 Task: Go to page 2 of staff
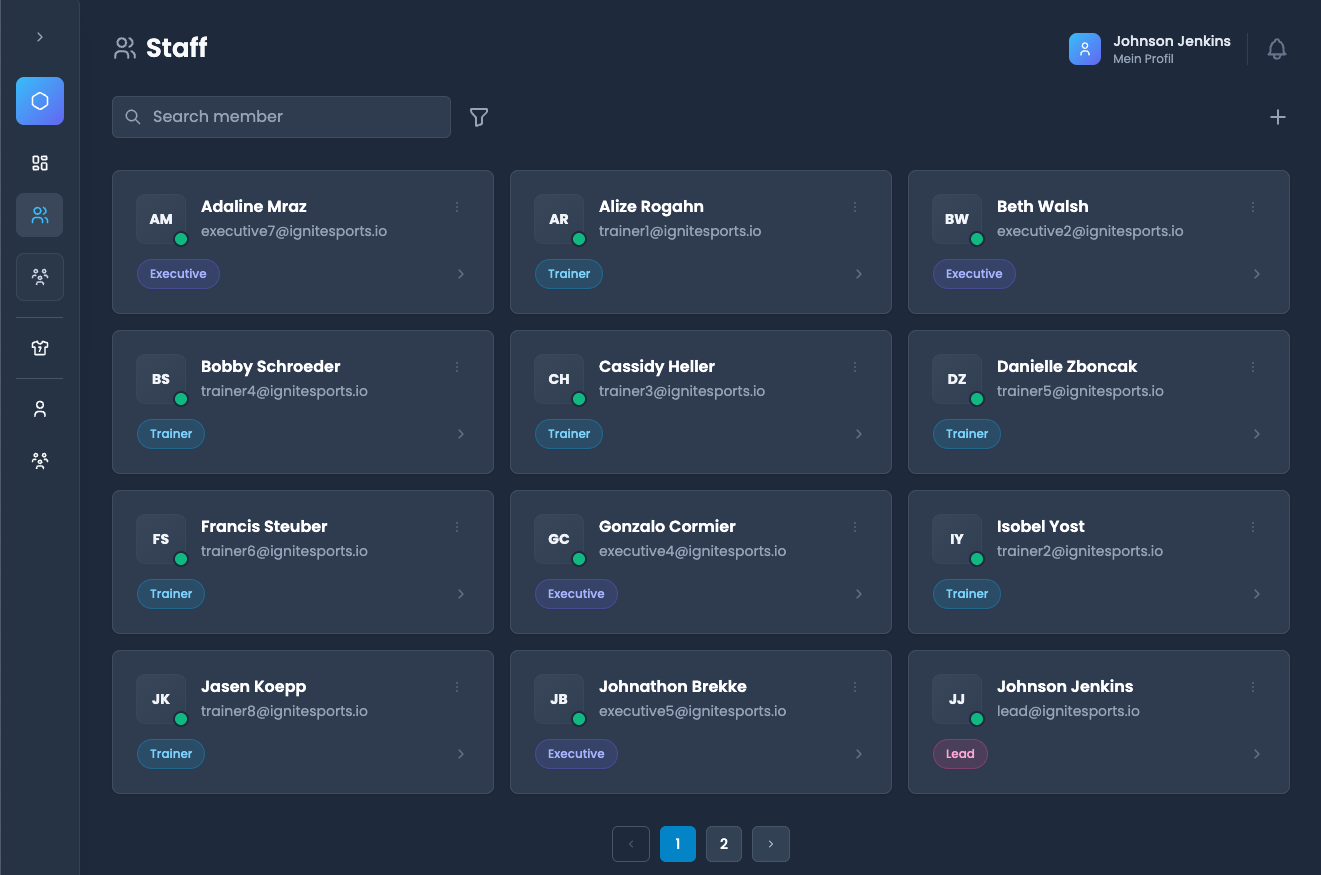(724, 844)
